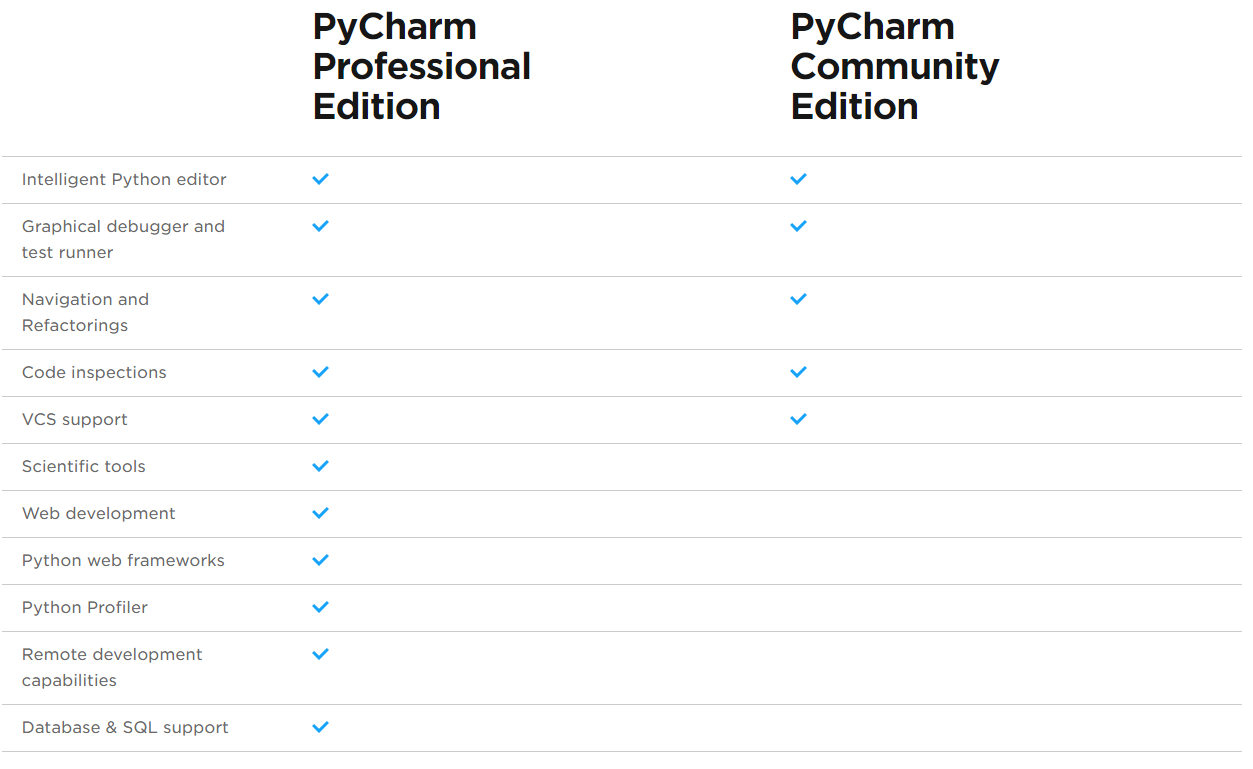Click Professional checkmark for Python Profiler
Screen dimensions: 1253x769
pos(320,607)
